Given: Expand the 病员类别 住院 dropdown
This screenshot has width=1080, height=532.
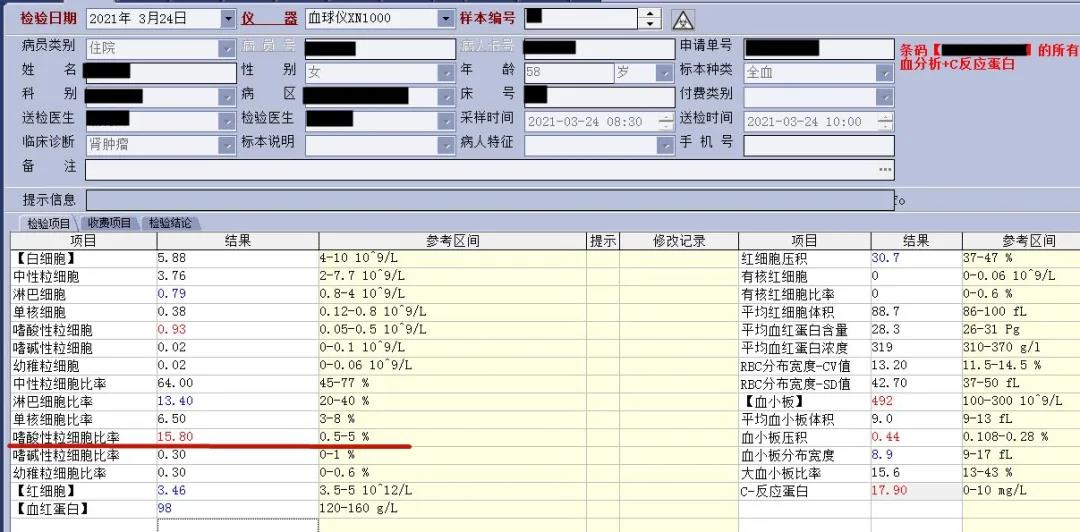Looking at the screenshot, I should pos(227,49).
